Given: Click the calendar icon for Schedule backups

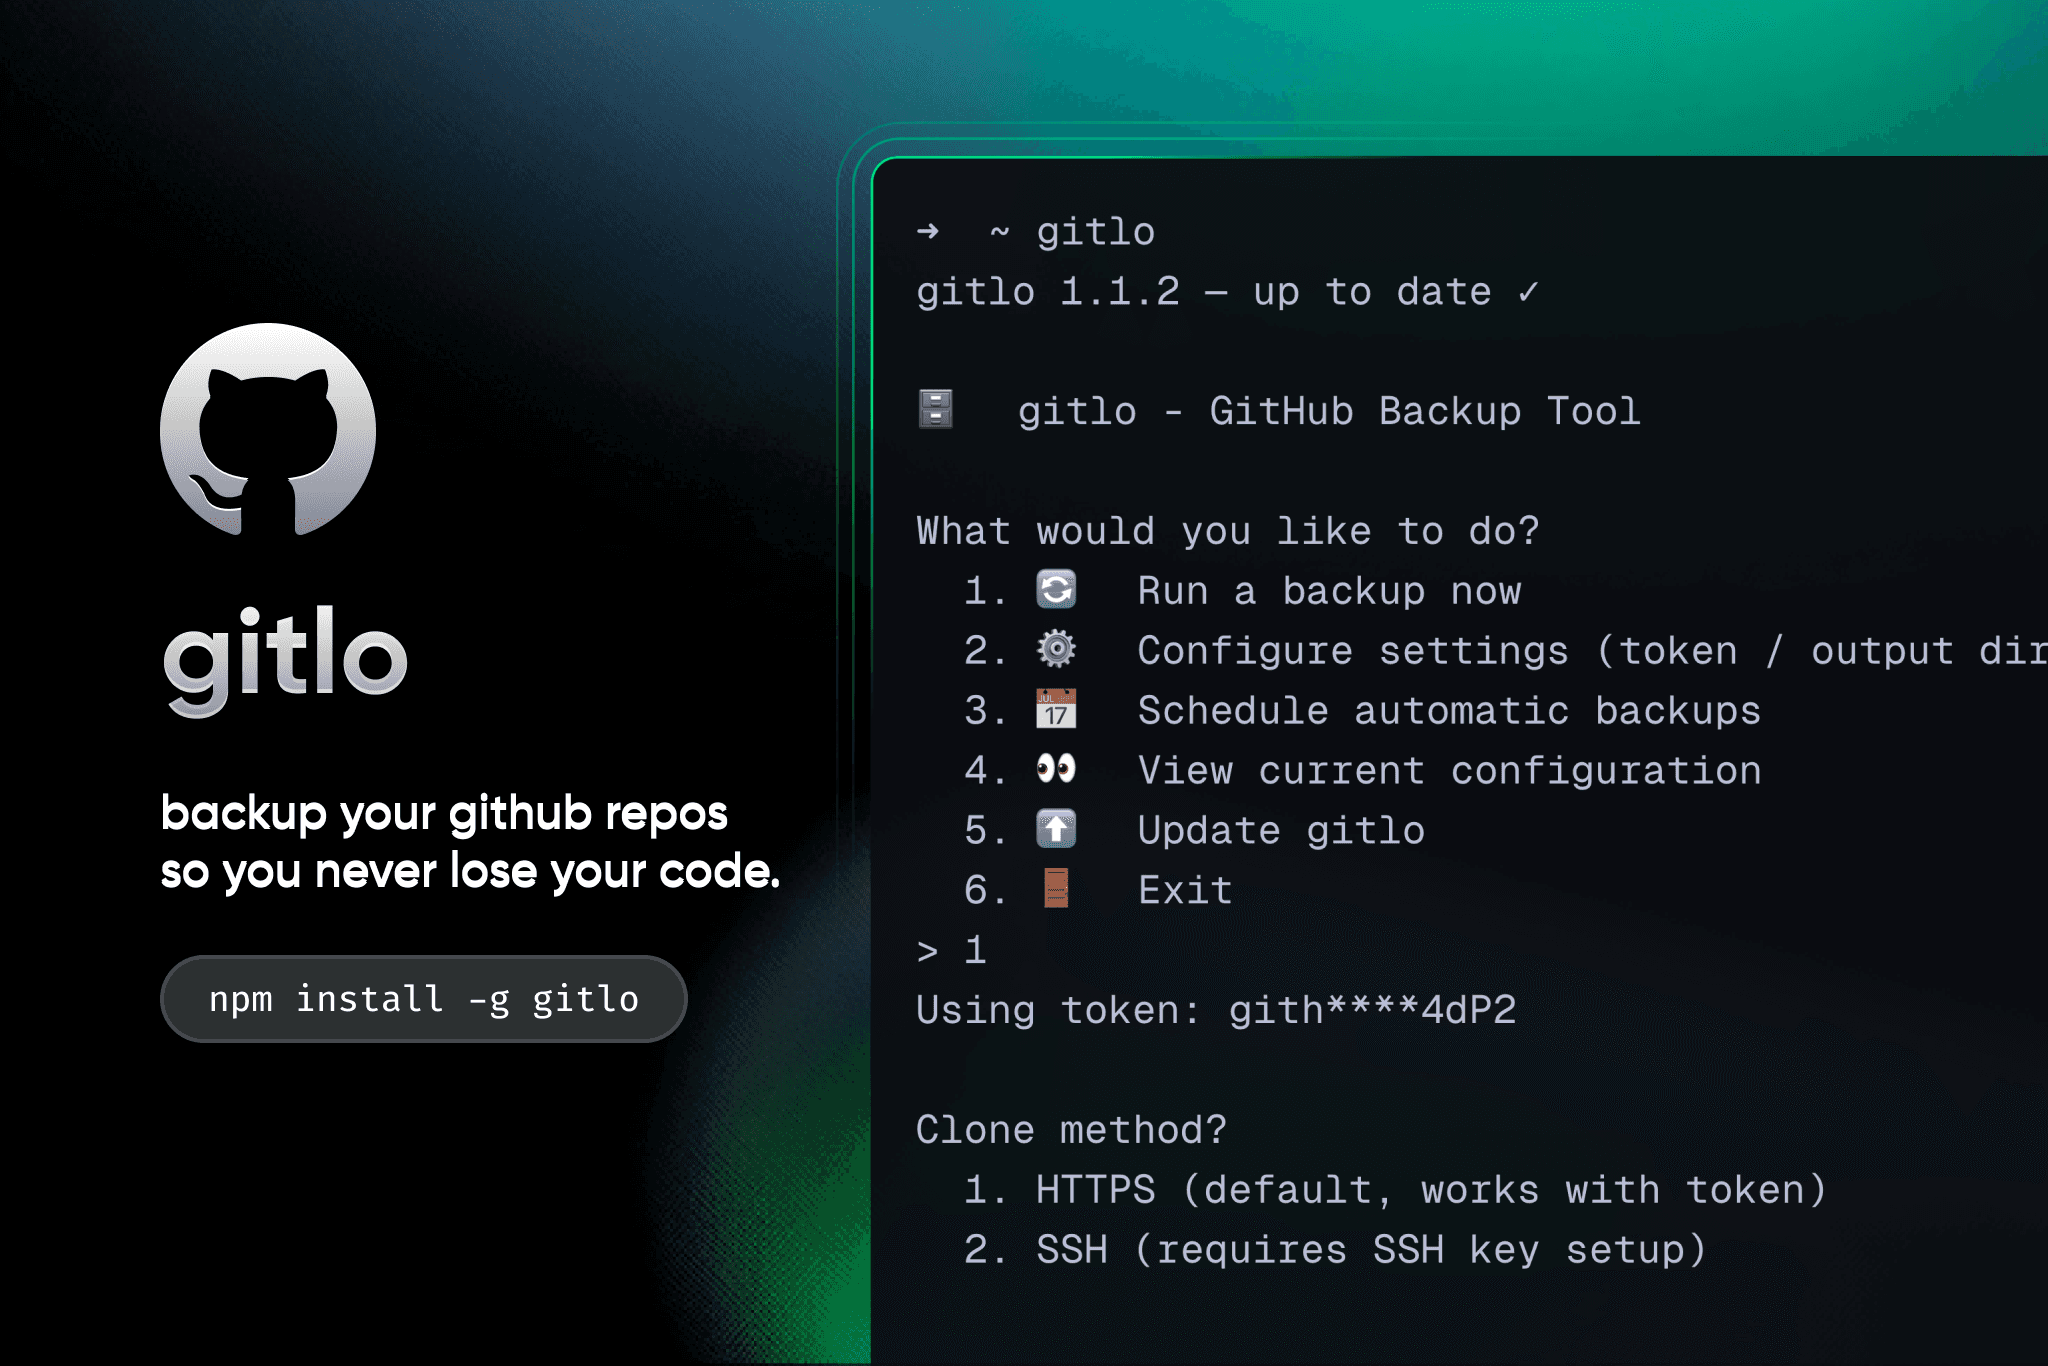Looking at the screenshot, I should (x=1056, y=709).
